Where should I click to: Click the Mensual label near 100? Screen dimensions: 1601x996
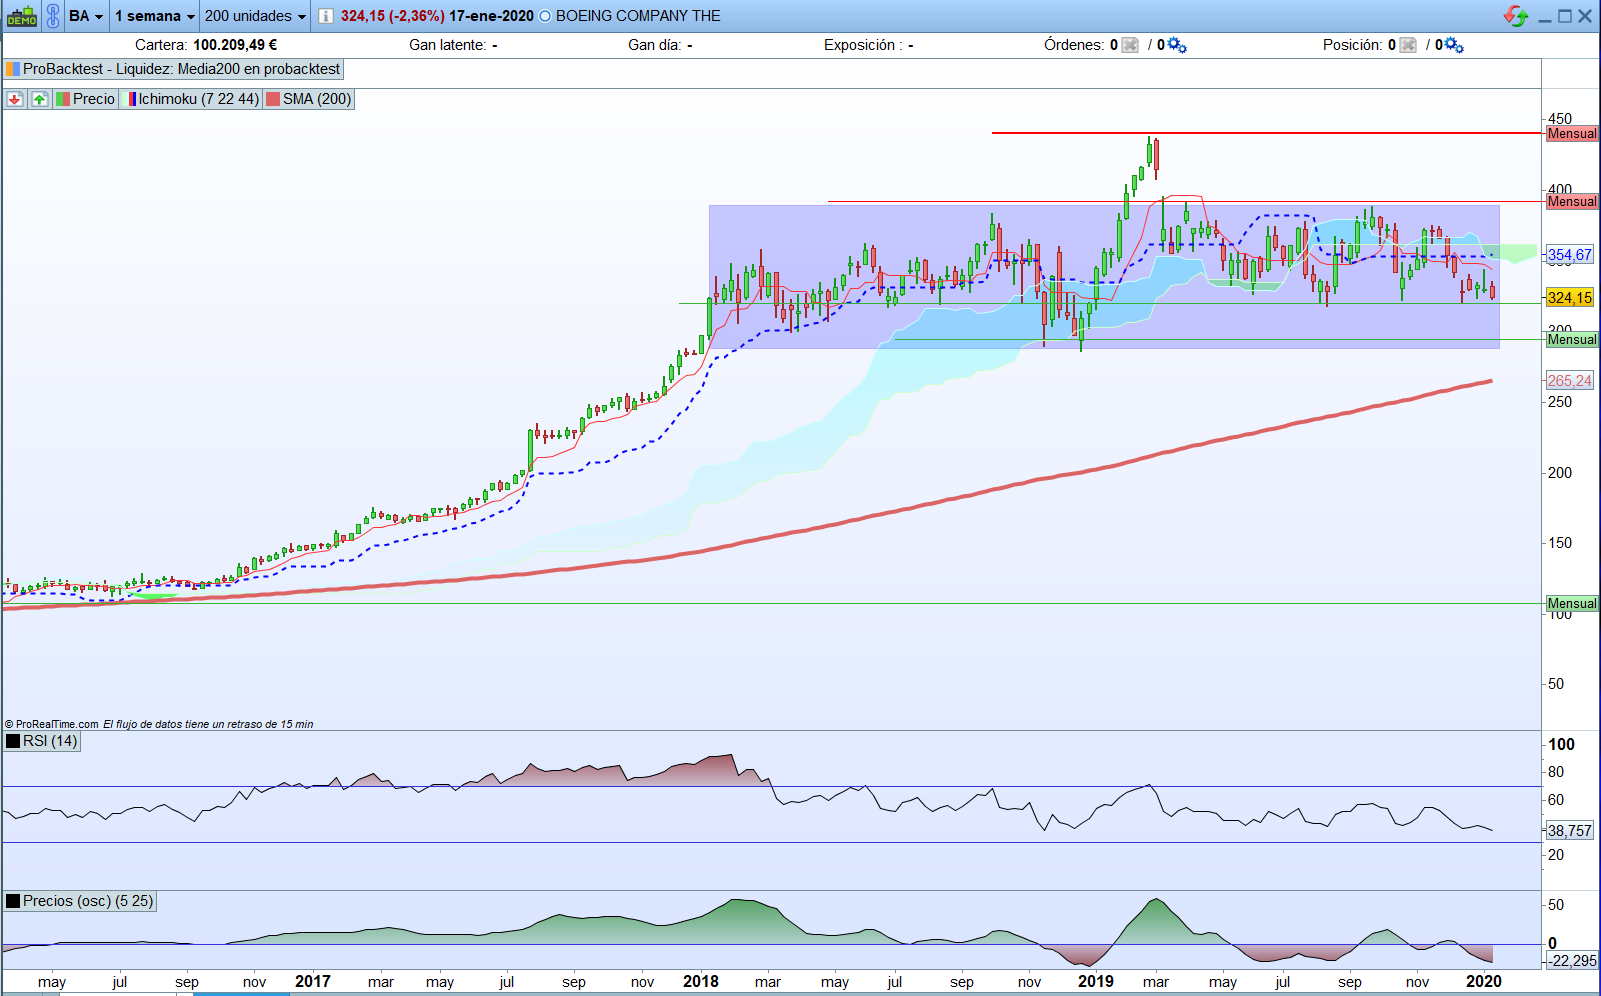point(1572,604)
